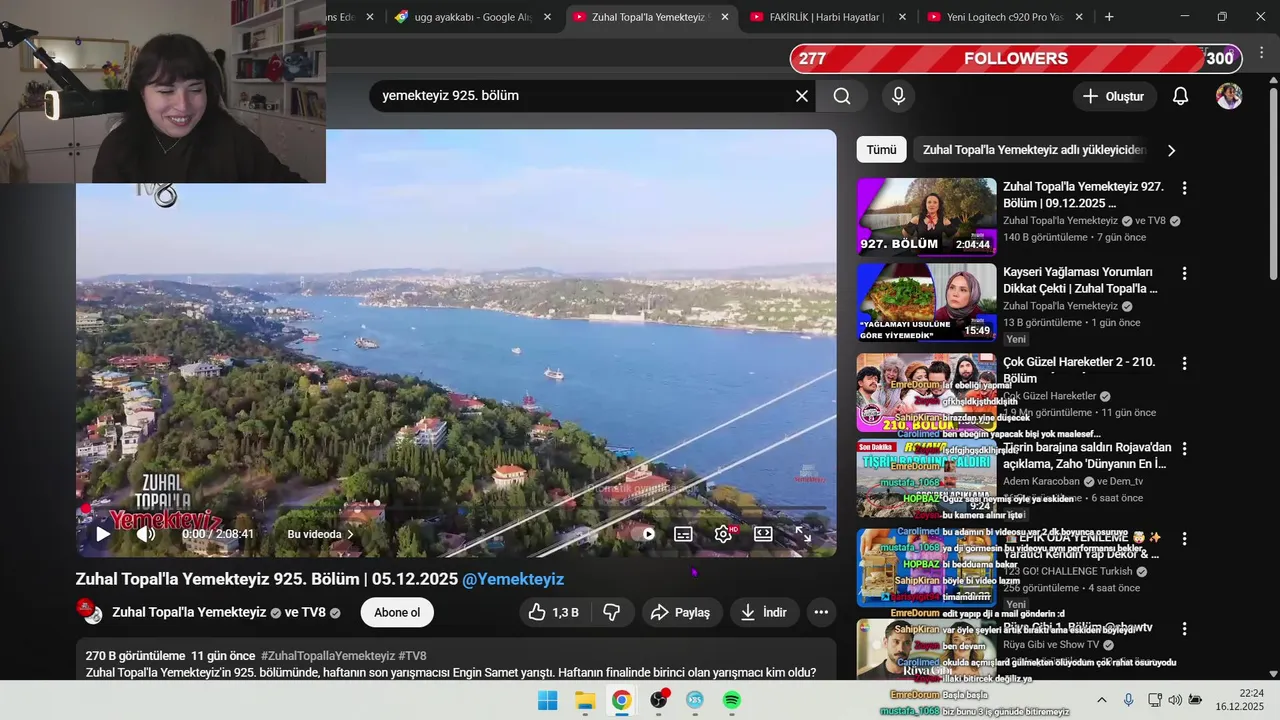
Task: Click the '270 B görüntüleme' view count
Action: (x=135, y=656)
